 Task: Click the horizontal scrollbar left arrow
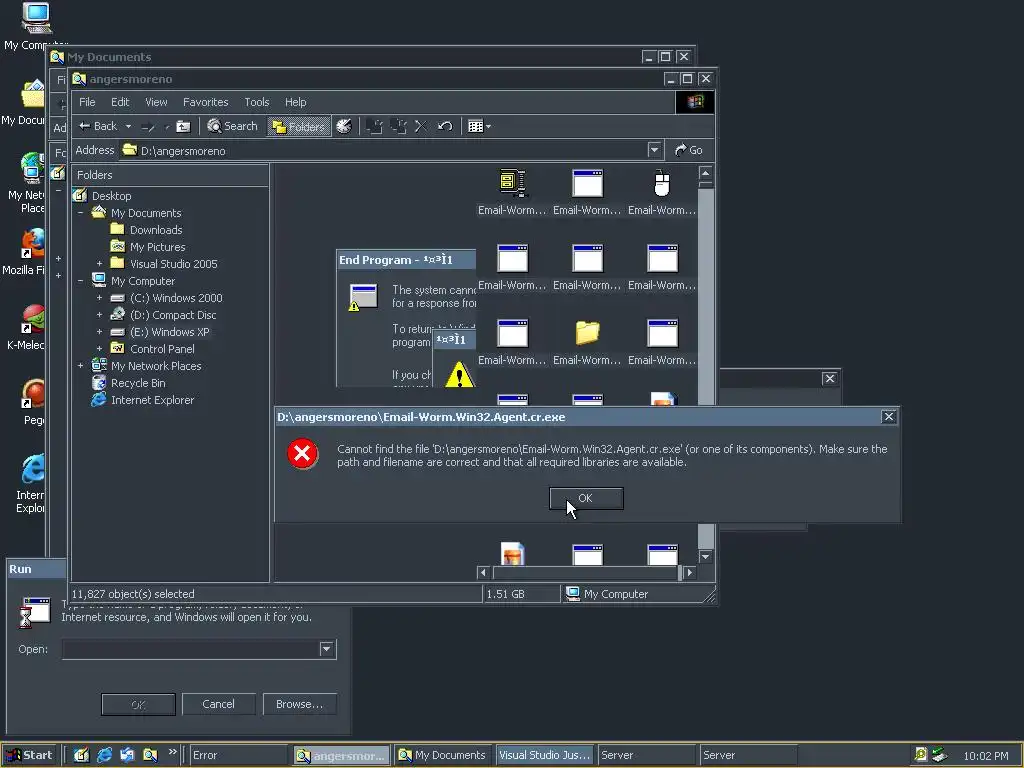point(483,573)
